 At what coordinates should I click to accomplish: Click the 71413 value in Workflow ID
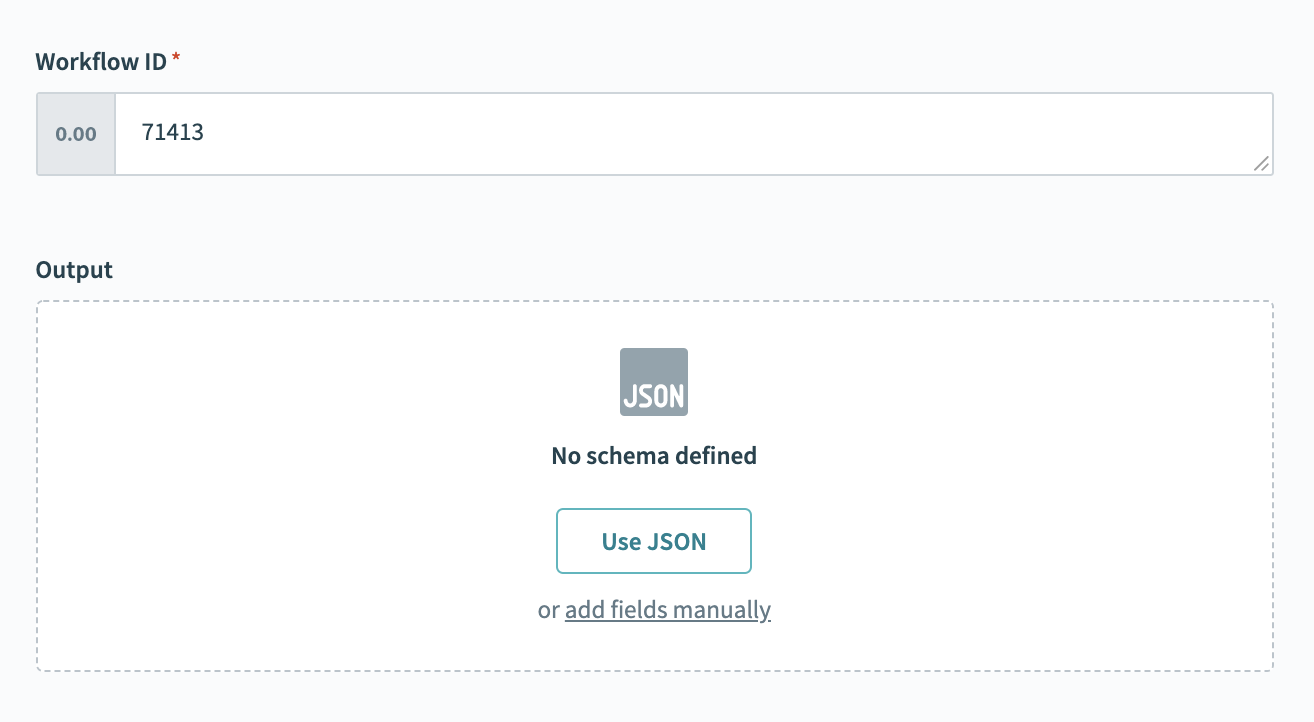(x=173, y=132)
